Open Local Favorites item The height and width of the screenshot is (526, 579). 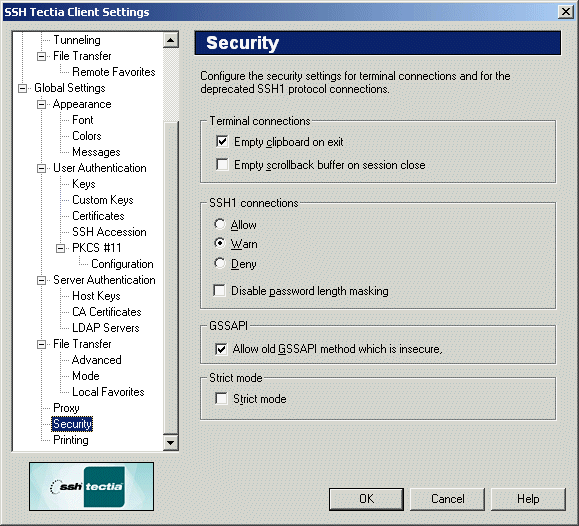tap(108, 392)
